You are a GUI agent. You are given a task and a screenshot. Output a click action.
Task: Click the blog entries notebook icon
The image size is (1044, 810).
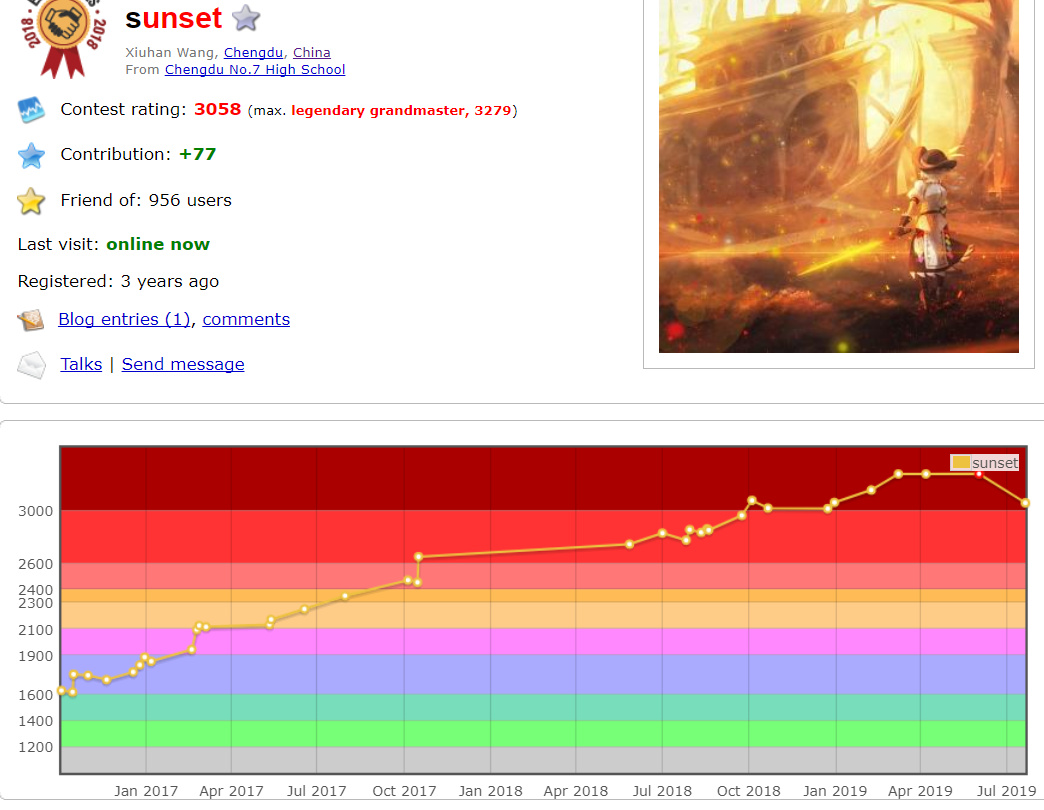(31, 320)
